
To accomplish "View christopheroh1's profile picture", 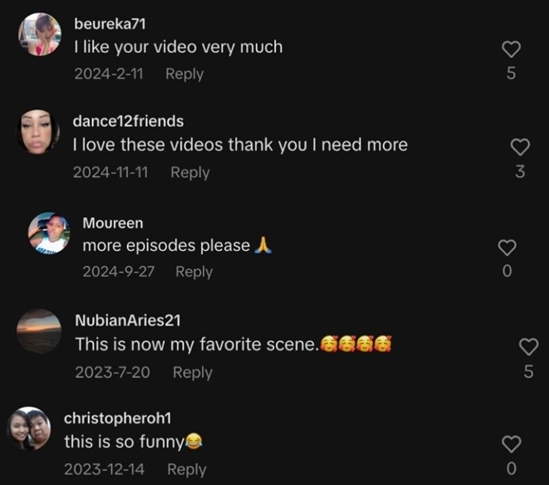I will (x=29, y=428).
